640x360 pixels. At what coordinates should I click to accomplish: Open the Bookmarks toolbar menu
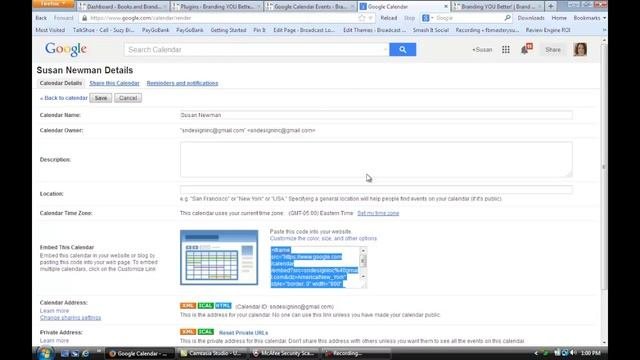589,18
